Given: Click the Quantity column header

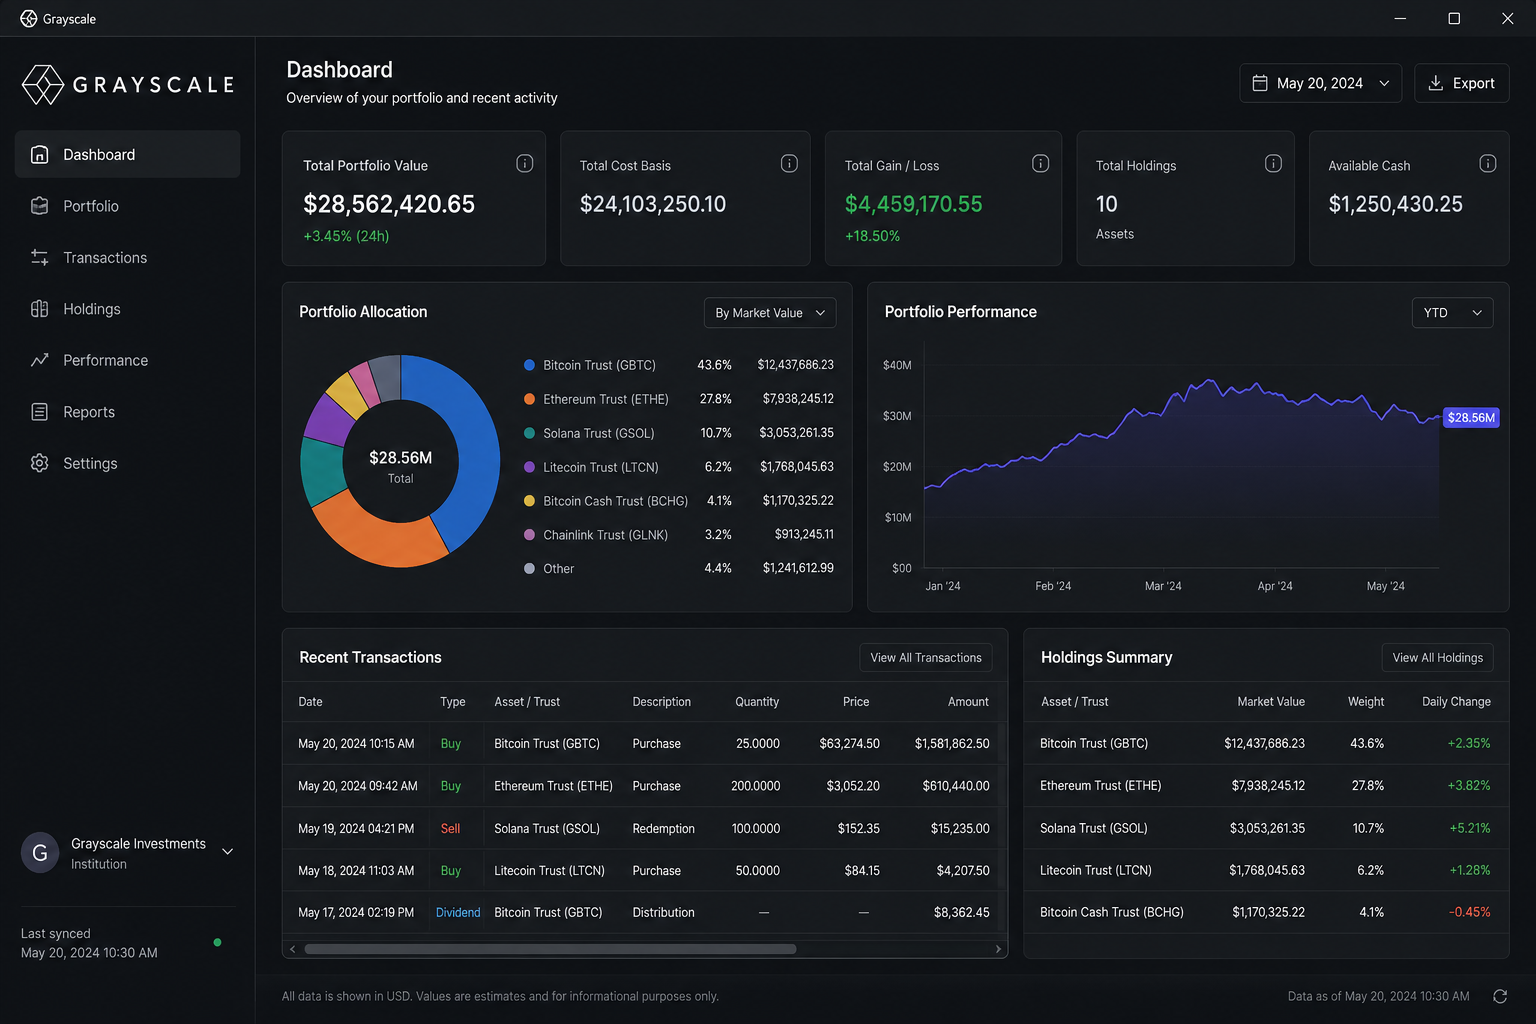Looking at the screenshot, I should pyautogui.click(x=757, y=701).
